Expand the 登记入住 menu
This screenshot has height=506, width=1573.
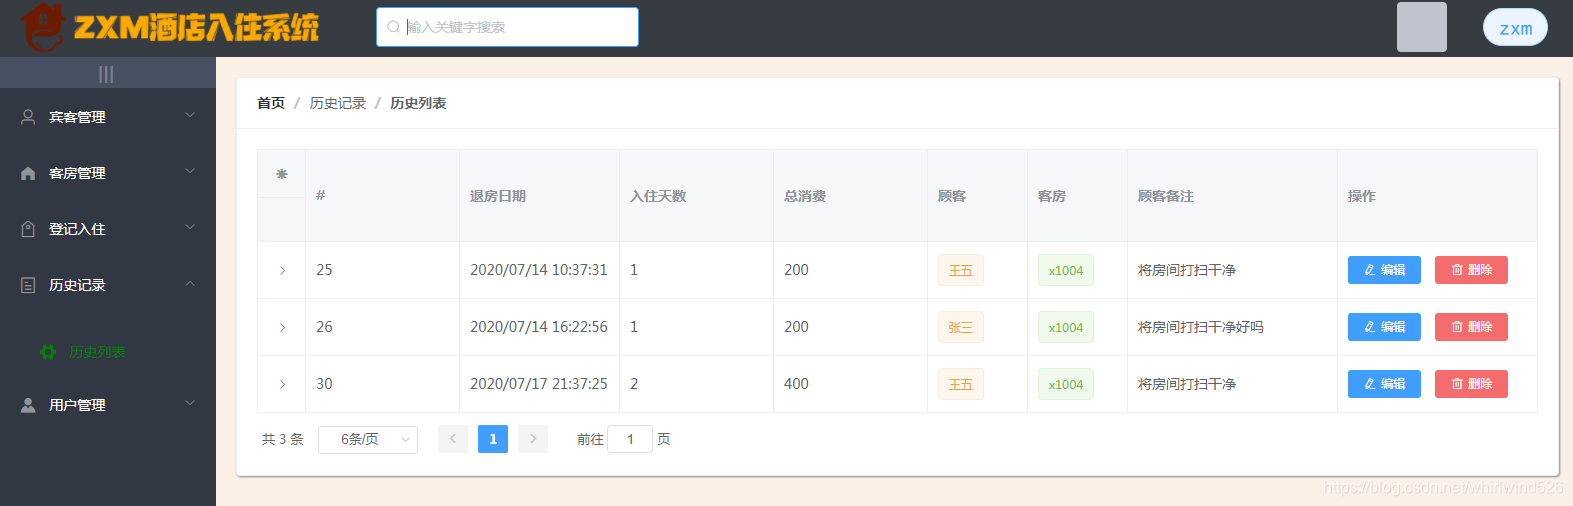pos(108,229)
